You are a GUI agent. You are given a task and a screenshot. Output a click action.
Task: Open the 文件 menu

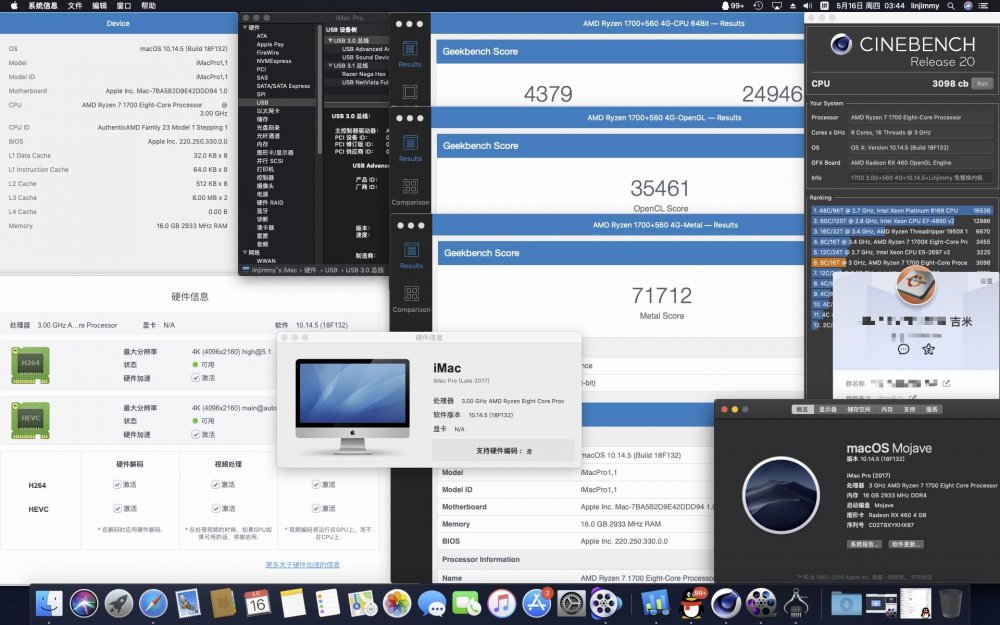coord(75,6)
